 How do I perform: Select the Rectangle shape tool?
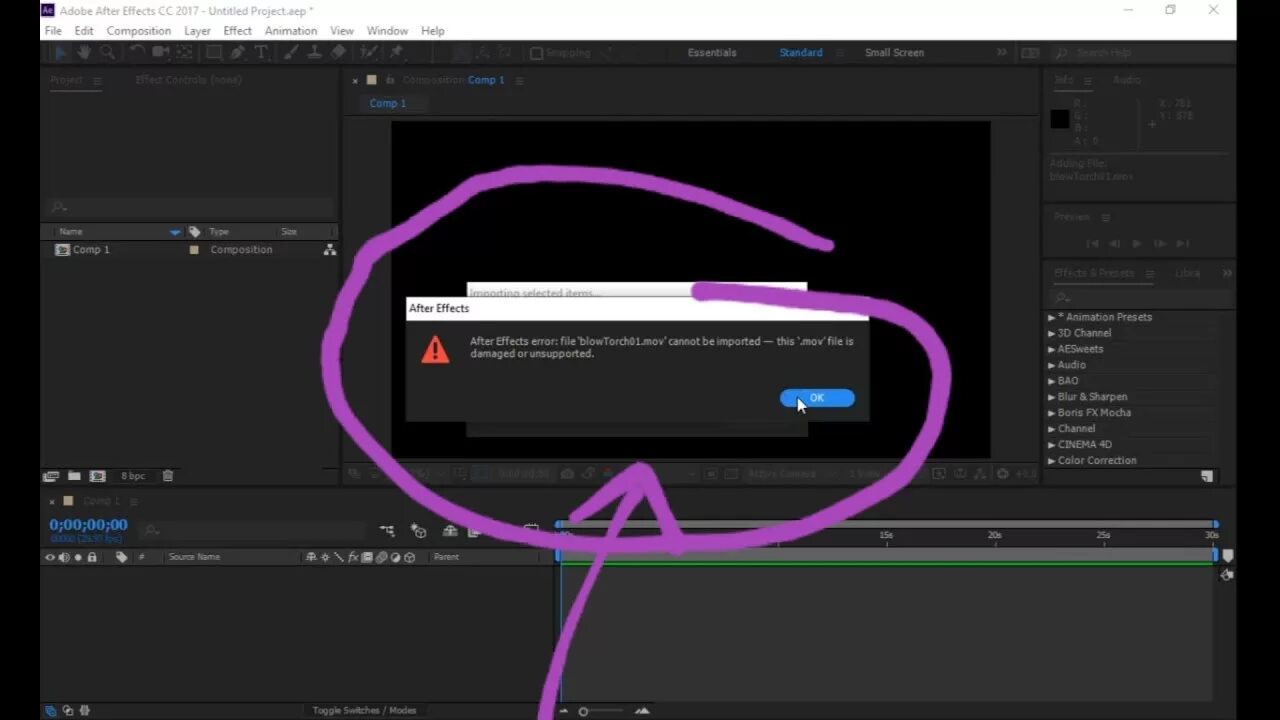(x=214, y=53)
